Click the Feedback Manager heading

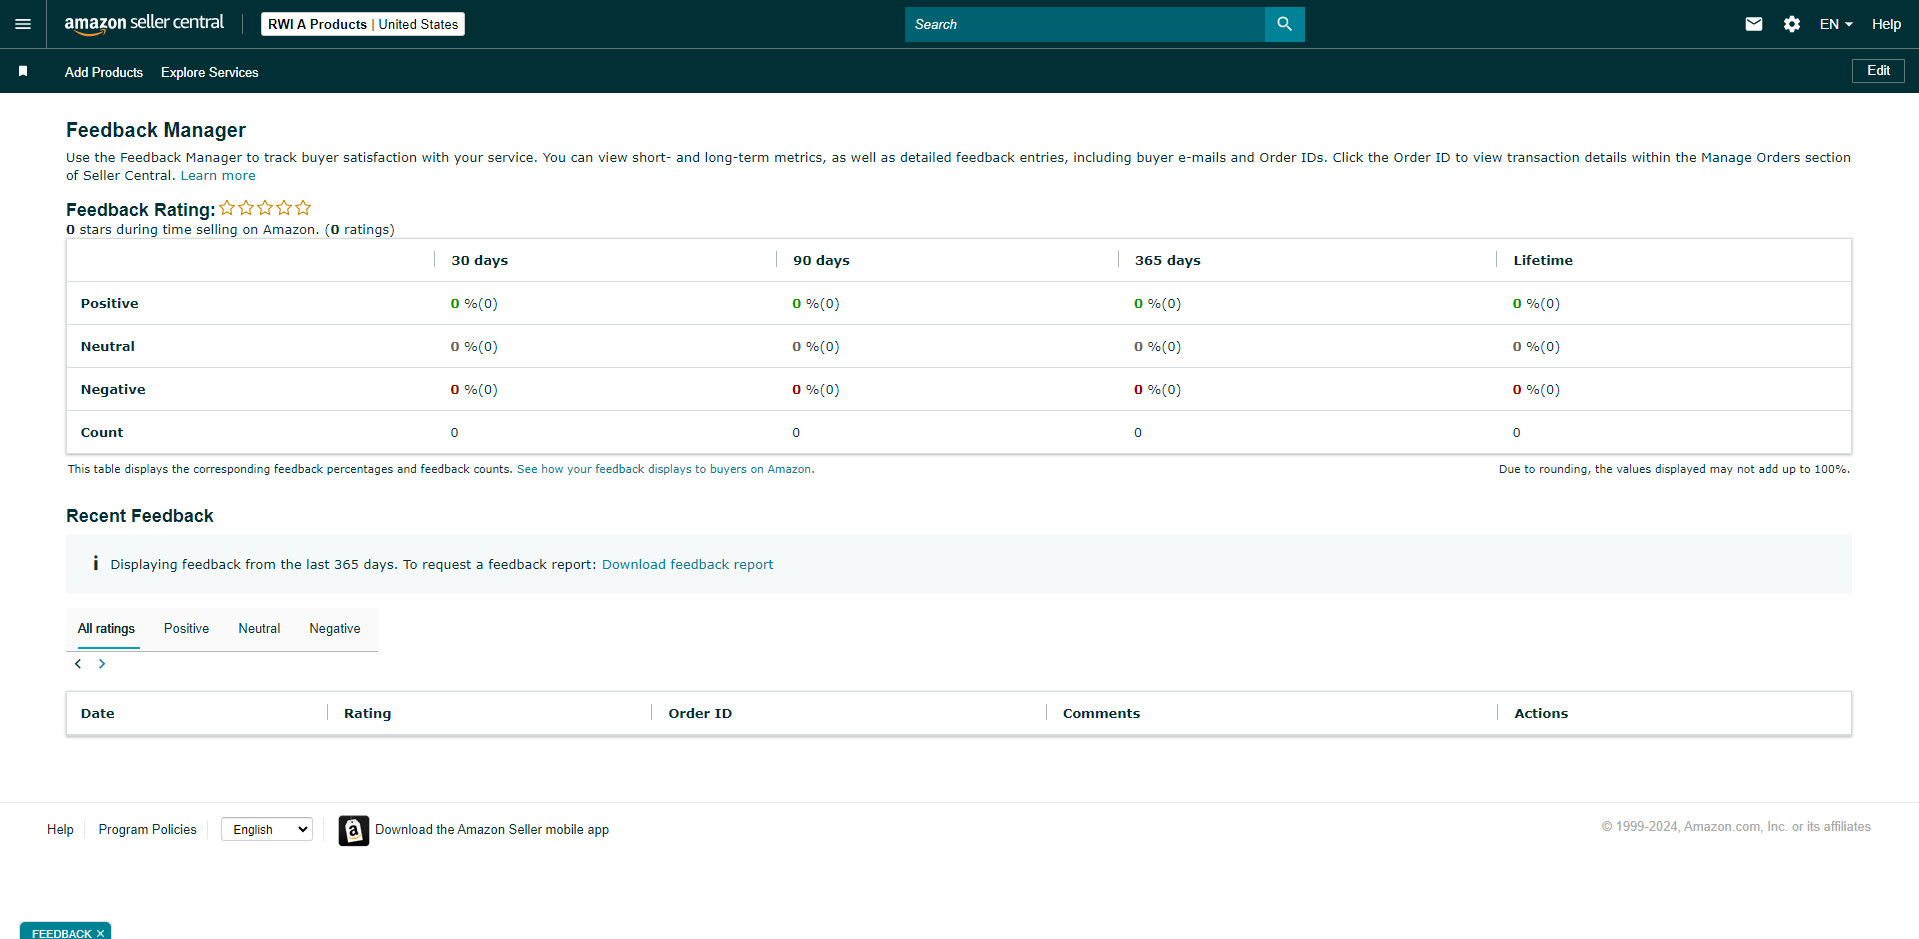(156, 130)
